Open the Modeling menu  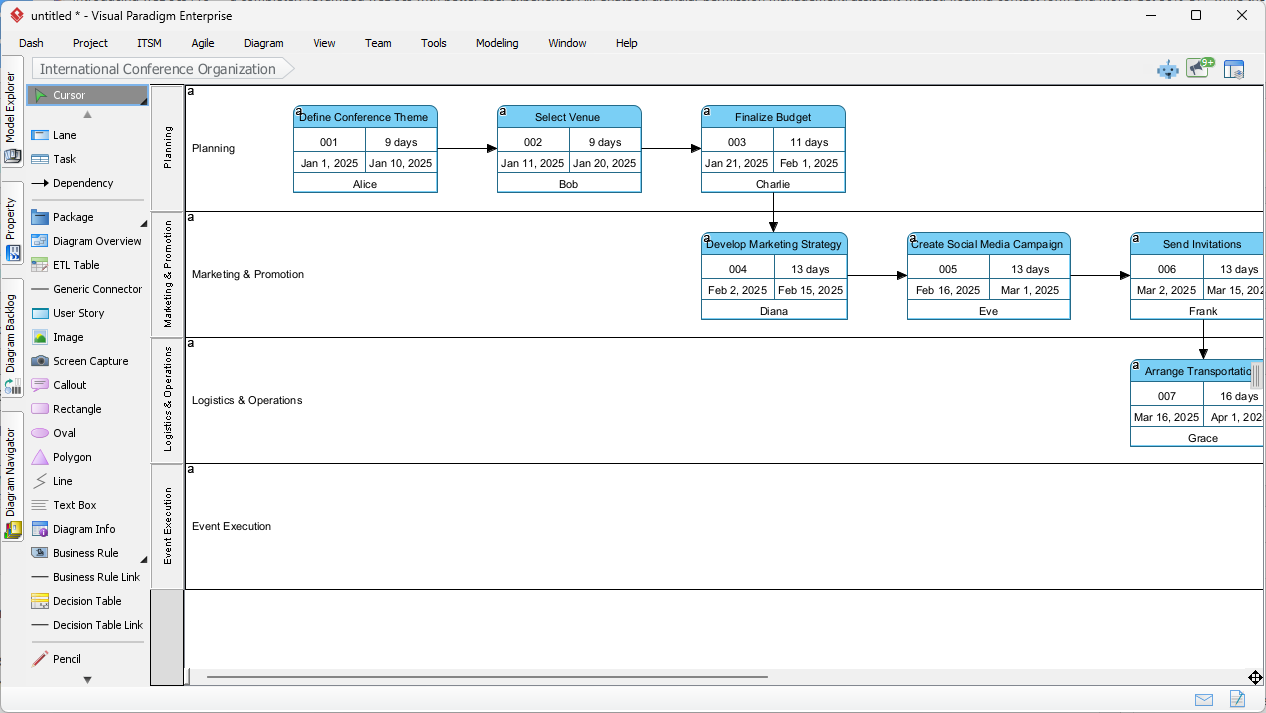[x=497, y=43]
